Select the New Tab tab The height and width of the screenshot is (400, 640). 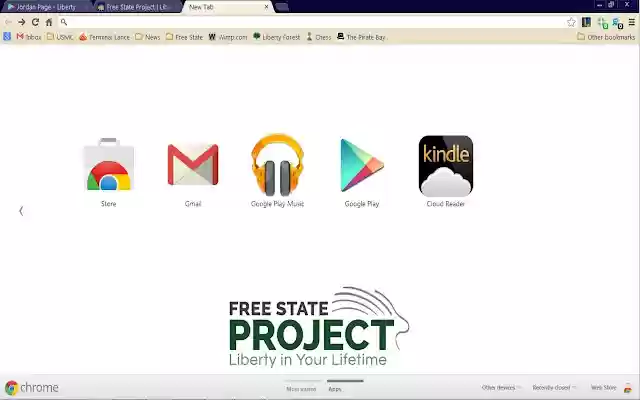coord(228,7)
